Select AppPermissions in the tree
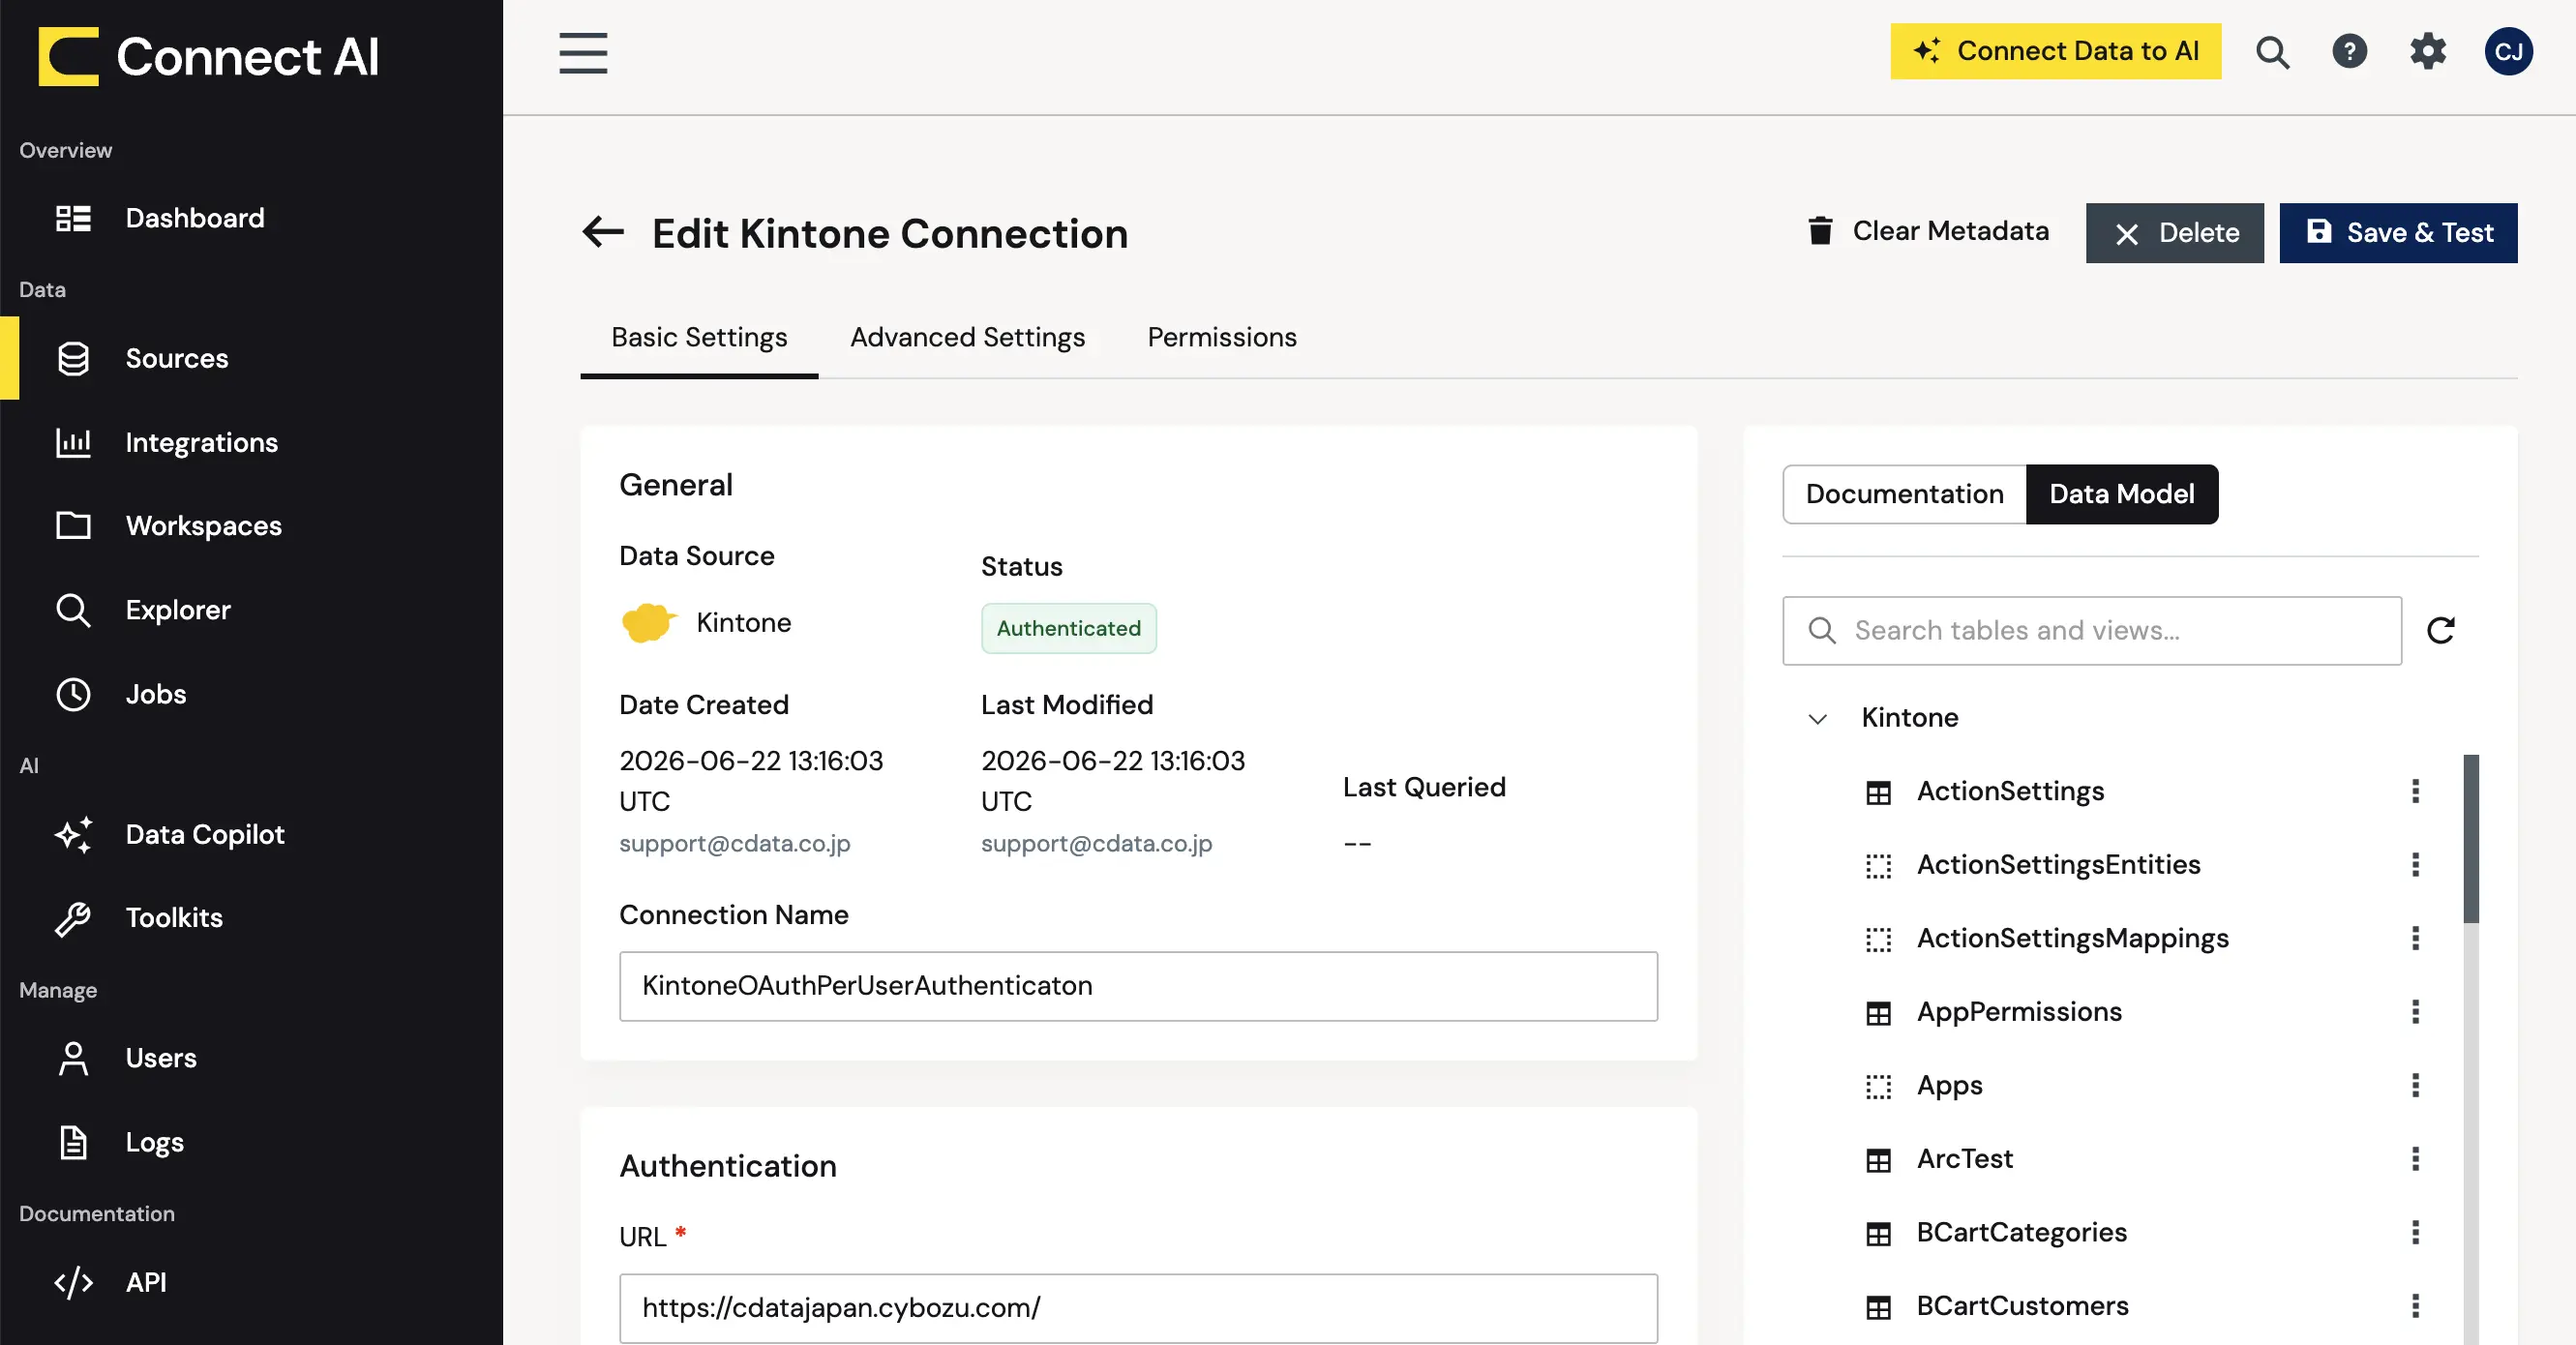 2019,1012
